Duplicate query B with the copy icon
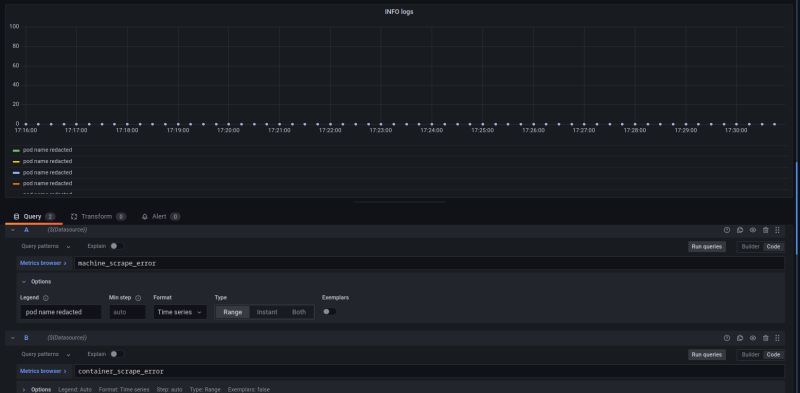The image size is (800, 393). 740,338
